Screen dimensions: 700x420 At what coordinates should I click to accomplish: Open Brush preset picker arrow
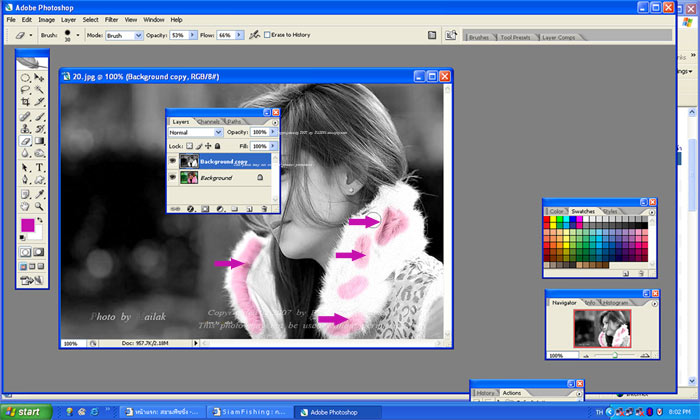(x=78, y=35)
